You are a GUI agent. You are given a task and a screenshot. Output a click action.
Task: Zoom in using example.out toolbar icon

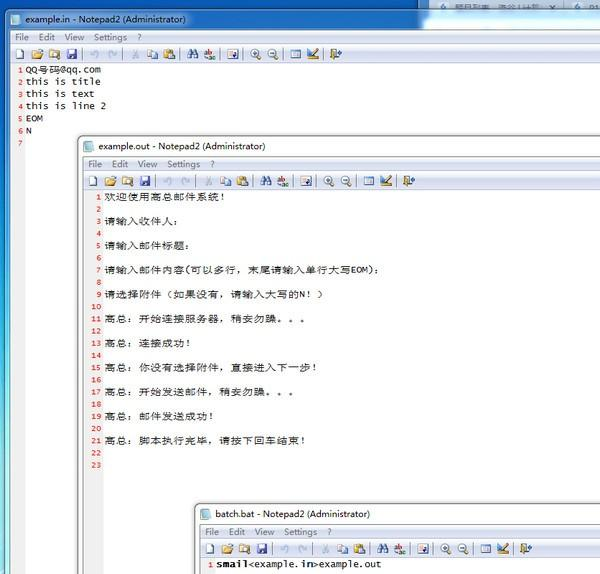[x=328, y=181]
